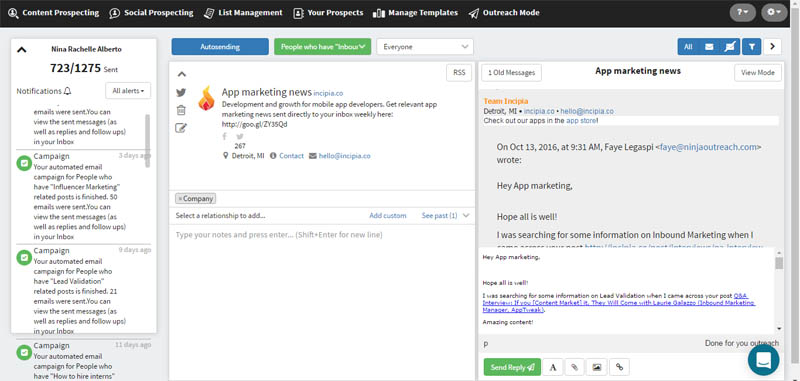Click the notes text area
The image size is (800, 381).
click(322, 302)
